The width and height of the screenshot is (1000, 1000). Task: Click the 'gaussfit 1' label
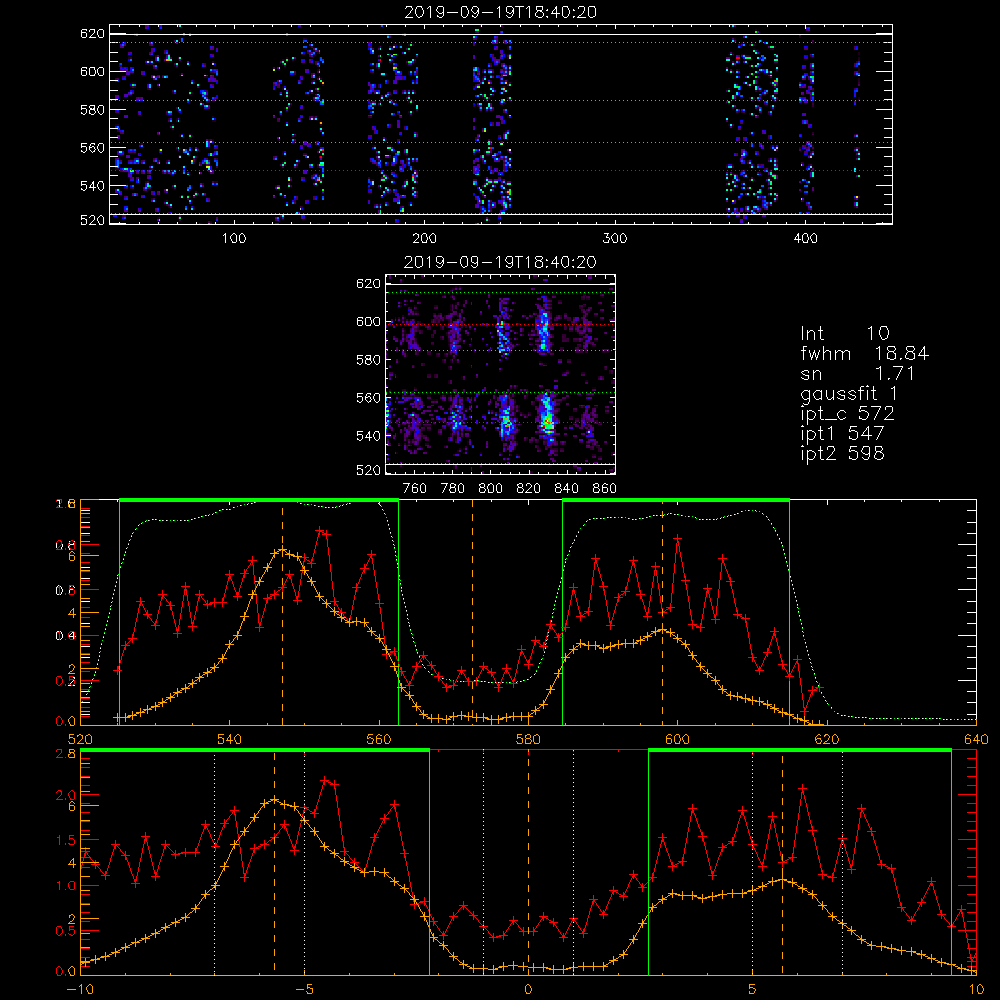(x=849, y=394)
